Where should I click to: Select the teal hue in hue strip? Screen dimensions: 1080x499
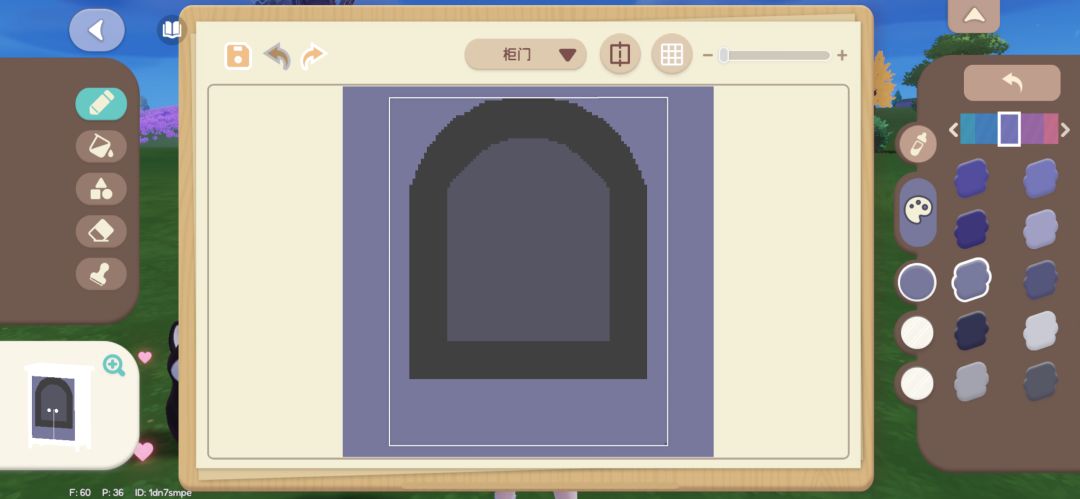pos(967,129)
